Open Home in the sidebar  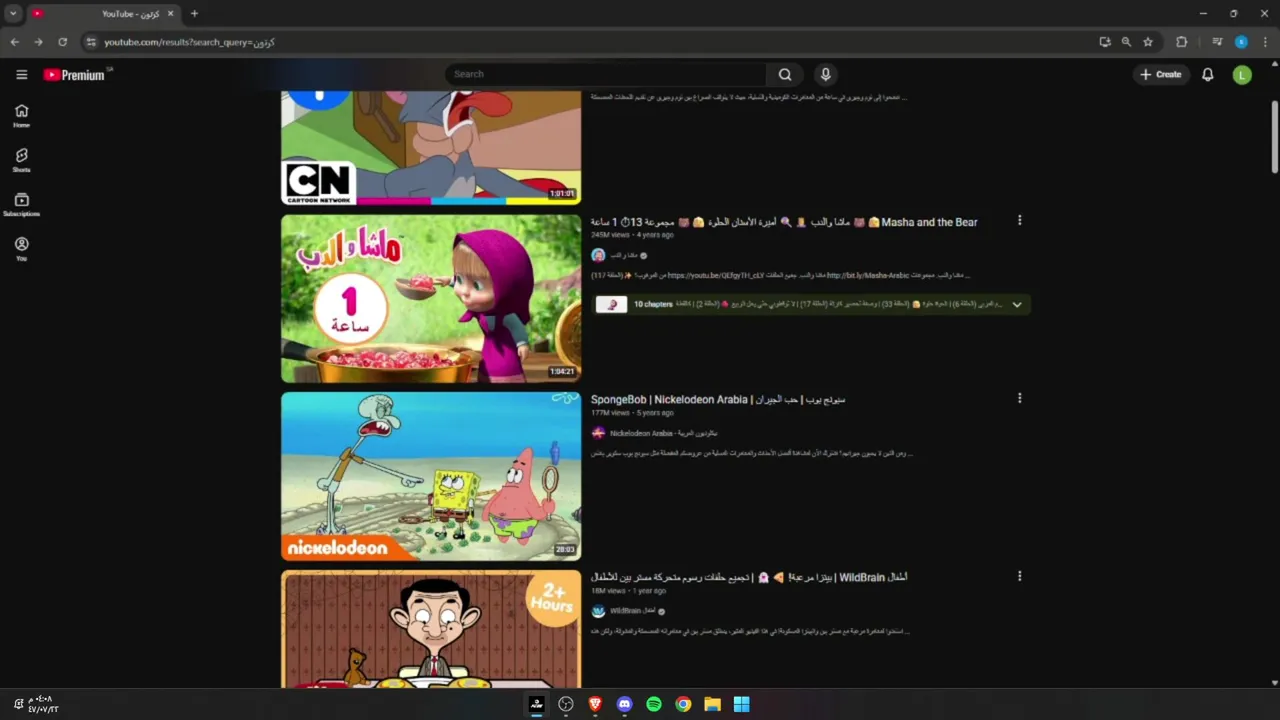point(21,116)
